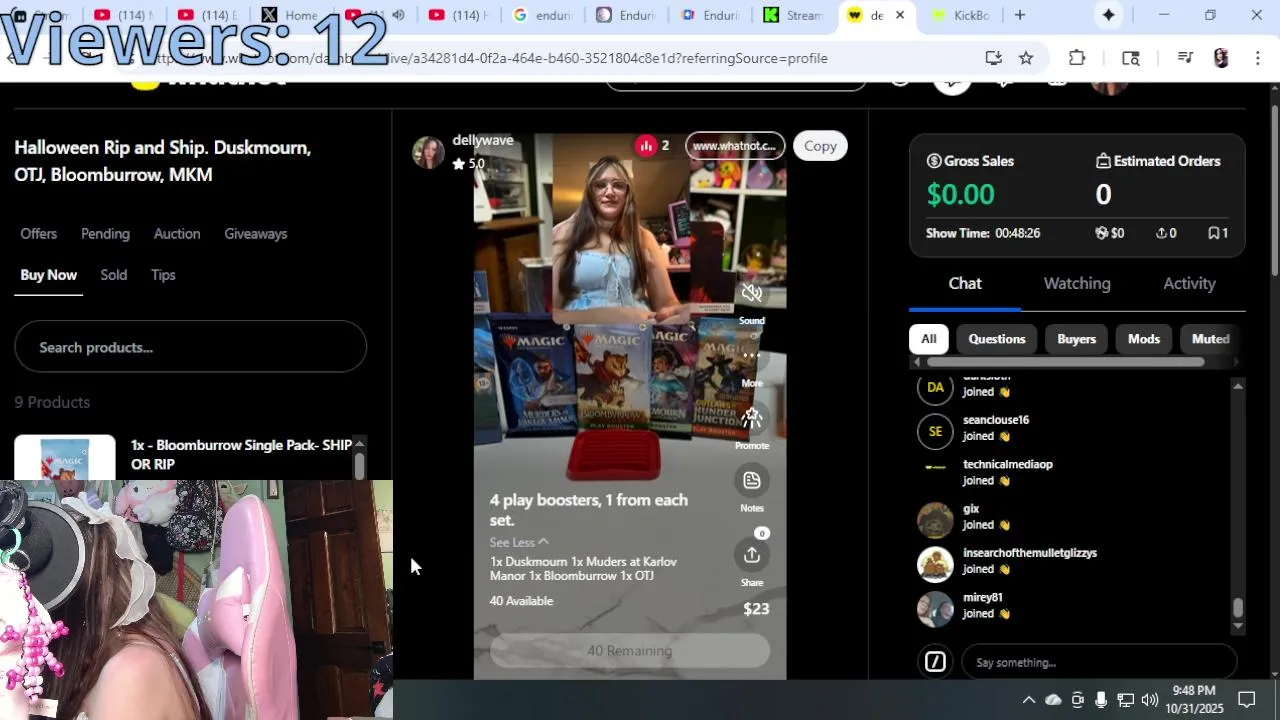Screen dimensions: 1280x720
Task: Open the Sold tab
Action: point(113,275)
